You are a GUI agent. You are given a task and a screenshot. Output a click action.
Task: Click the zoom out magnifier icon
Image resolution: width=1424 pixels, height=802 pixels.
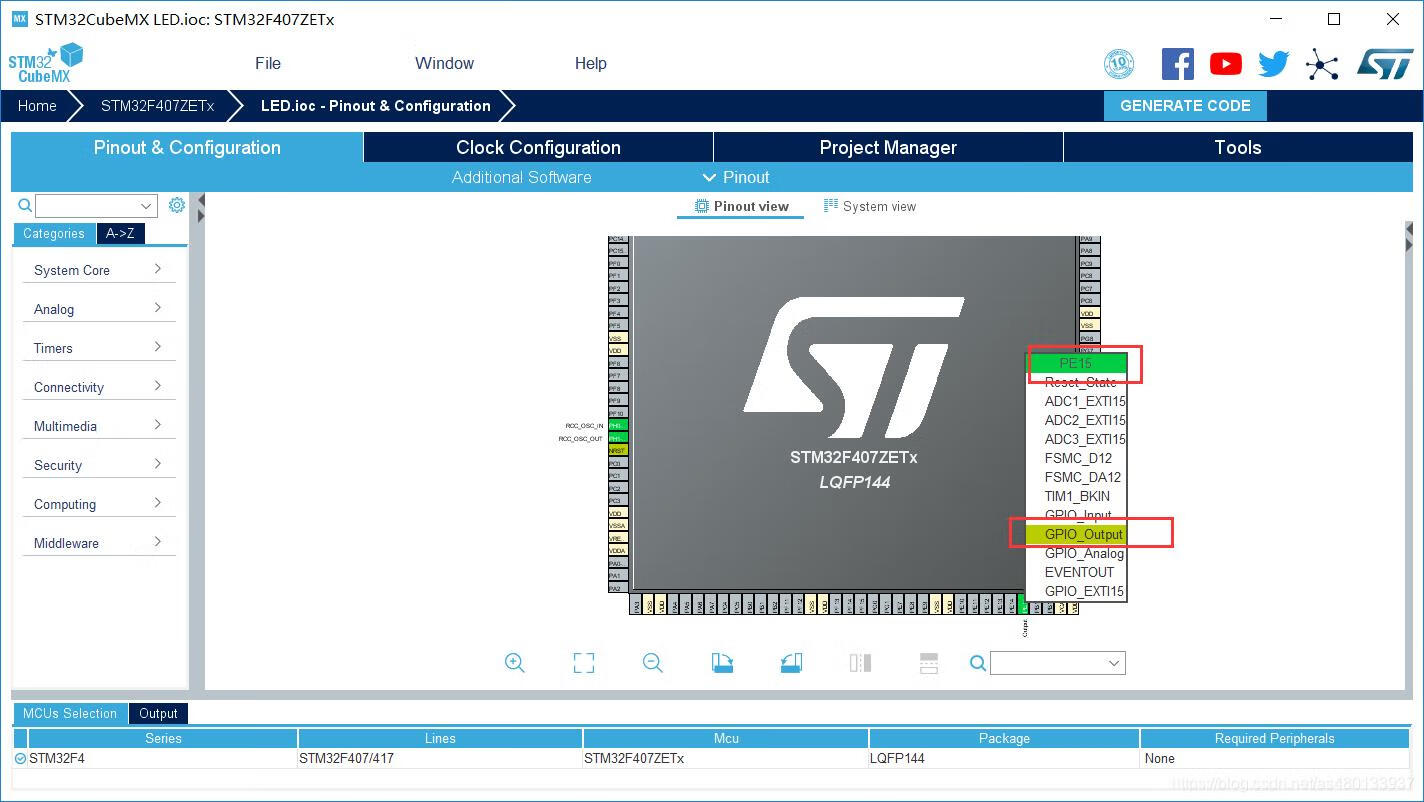tap(653, 663)
